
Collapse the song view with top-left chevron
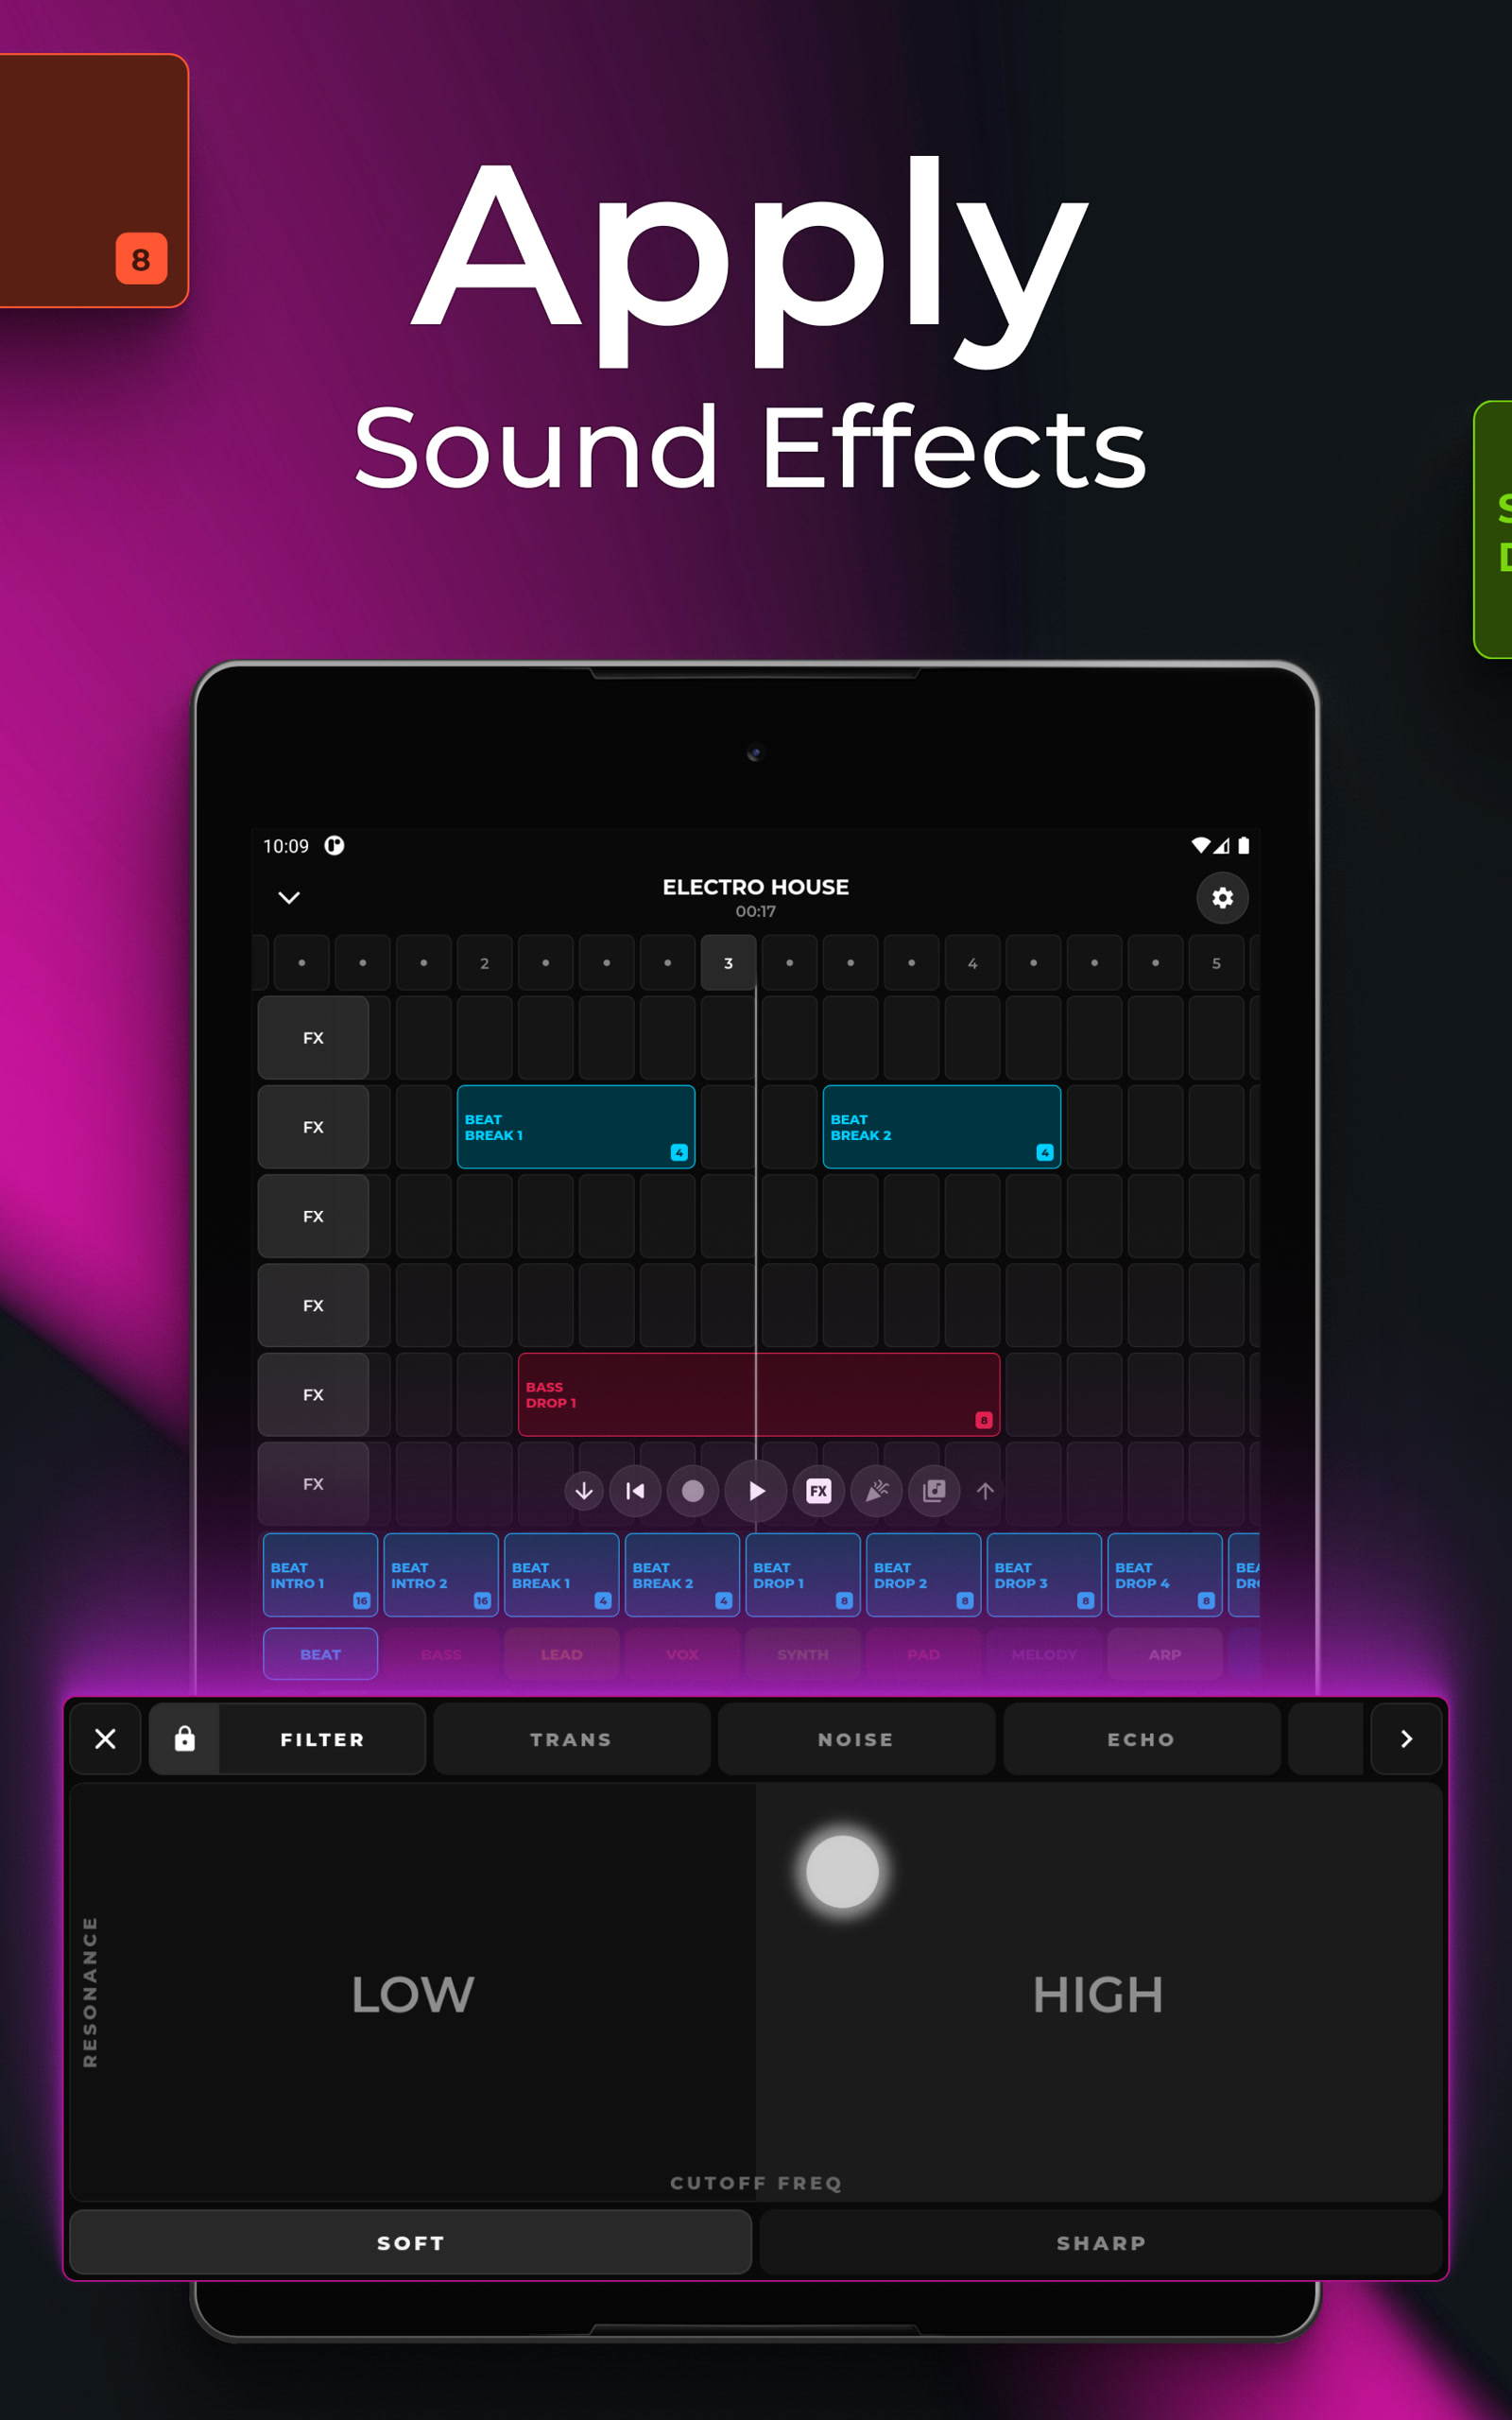pyautogui.click(x=289, y=898)
